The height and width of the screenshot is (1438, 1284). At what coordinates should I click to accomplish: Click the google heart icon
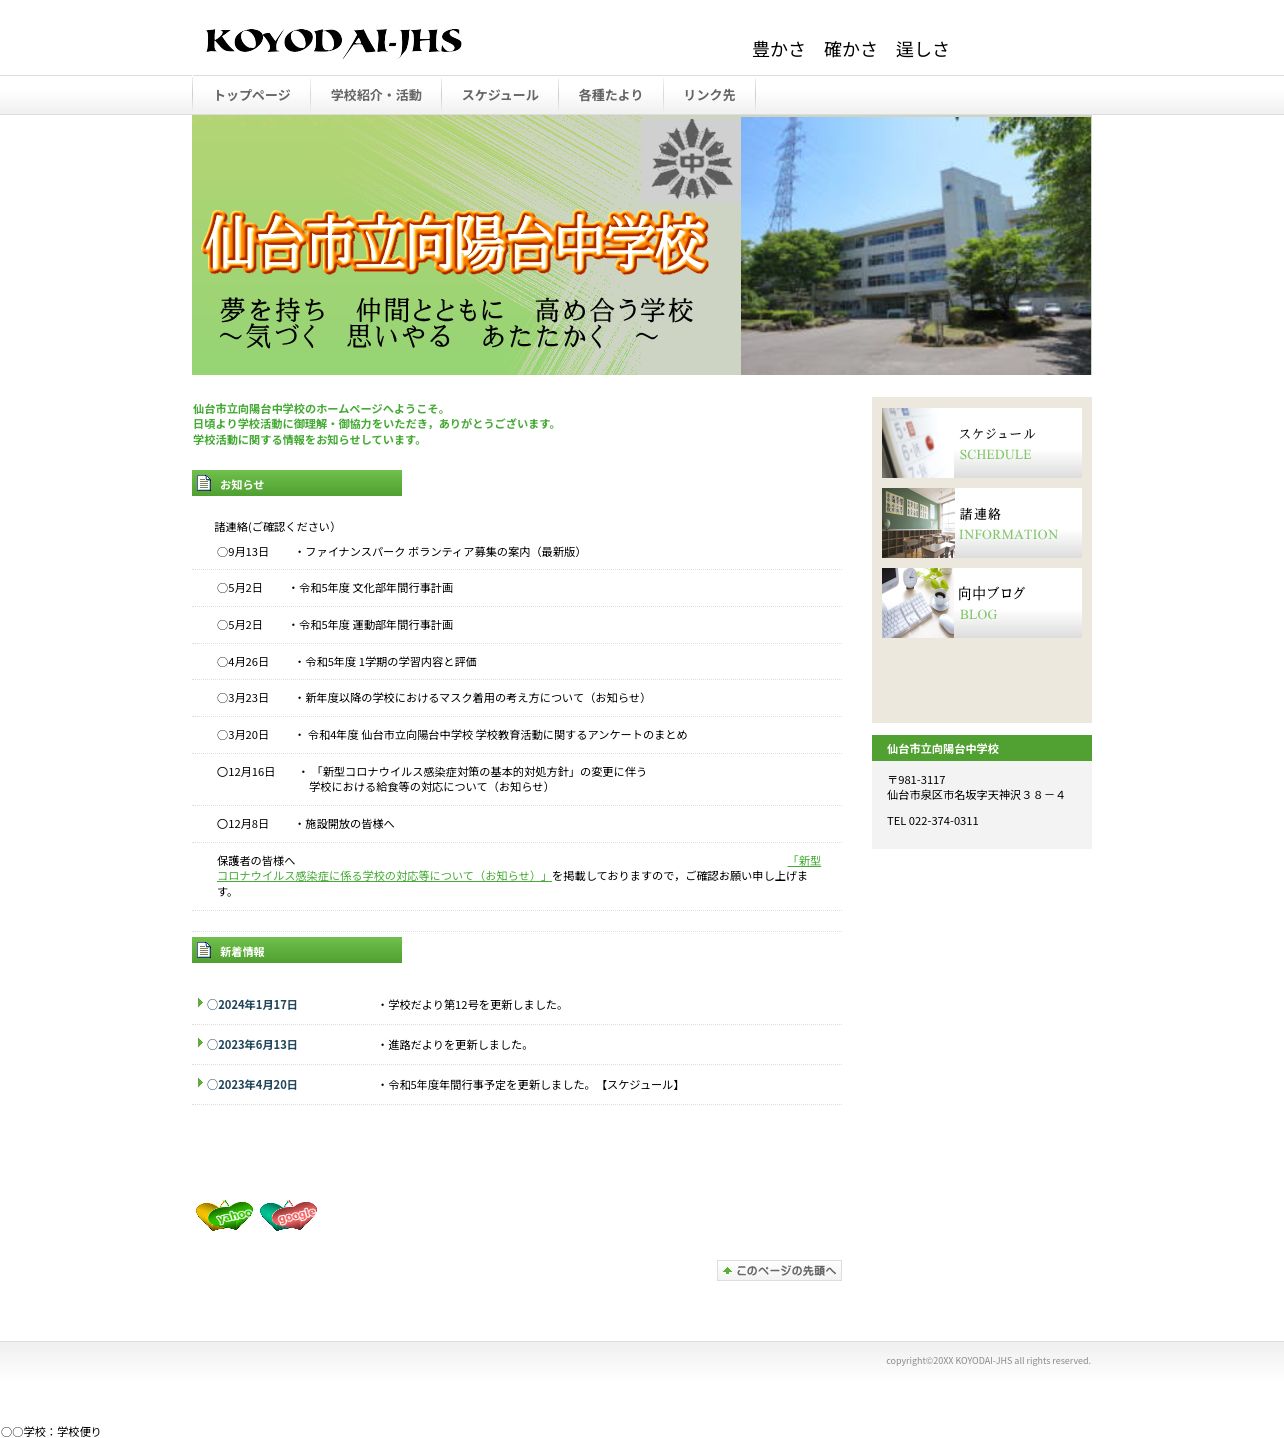point(289,1215)
